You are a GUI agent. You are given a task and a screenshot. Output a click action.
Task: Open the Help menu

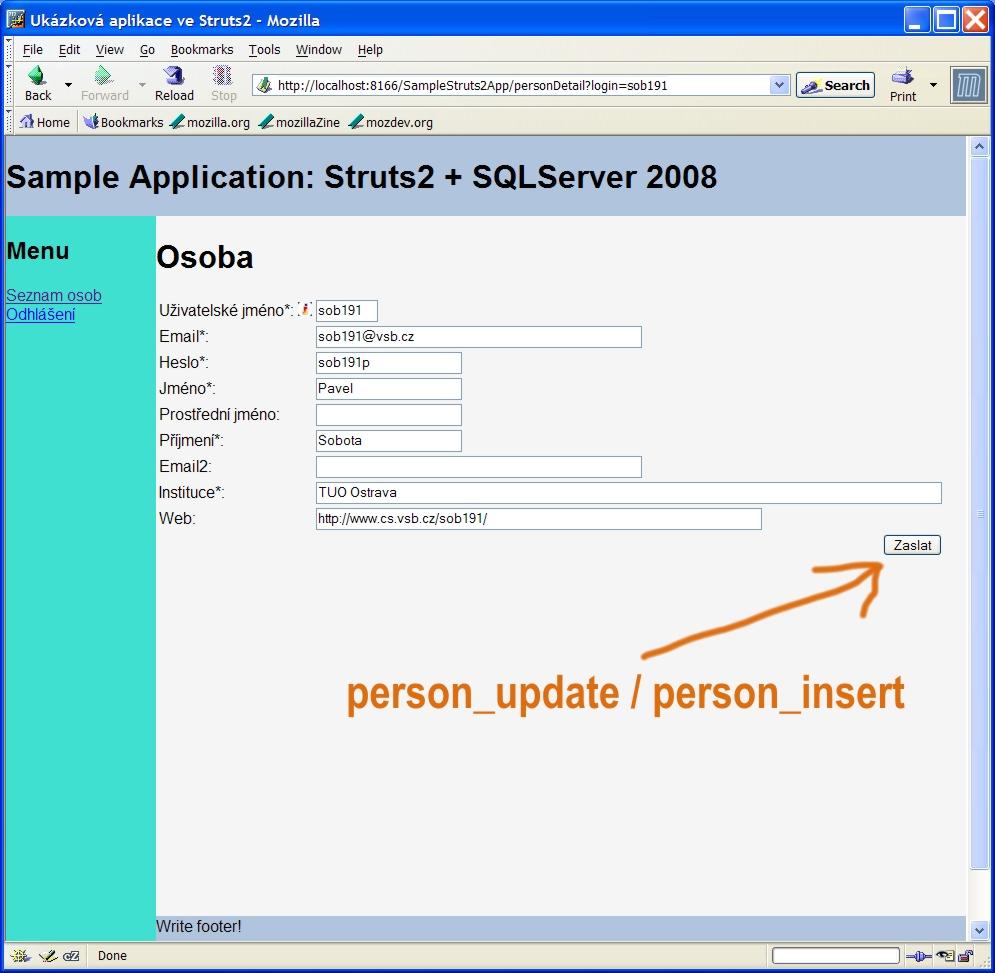(x=370, y=50)
